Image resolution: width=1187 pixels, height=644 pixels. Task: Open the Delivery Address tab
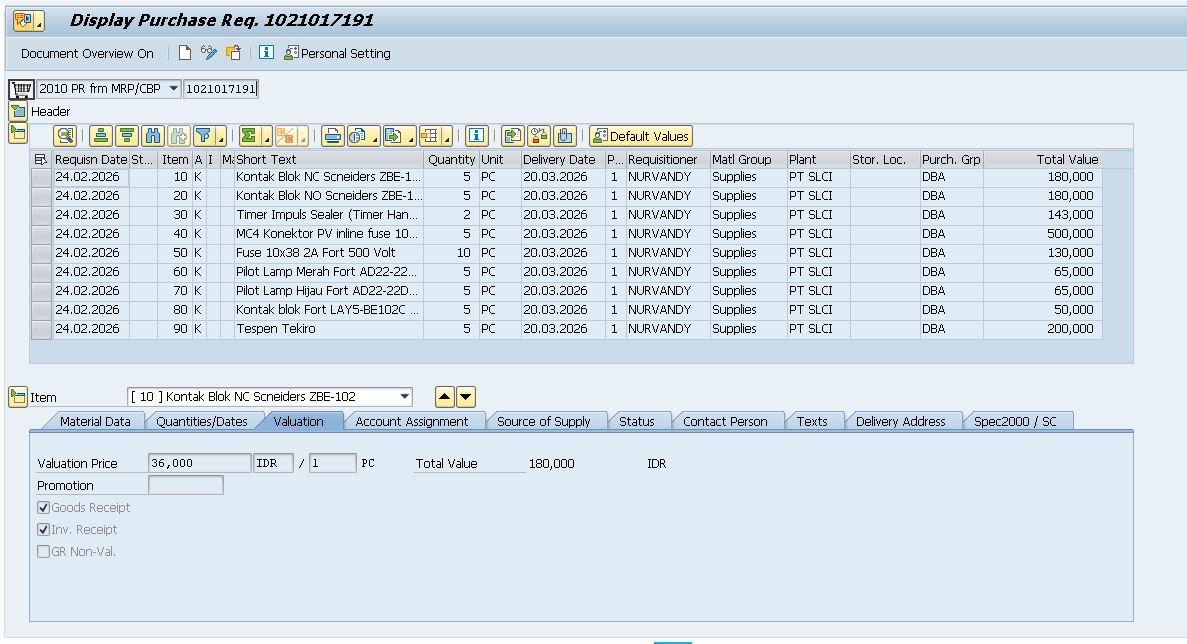[x=900, y=422]
